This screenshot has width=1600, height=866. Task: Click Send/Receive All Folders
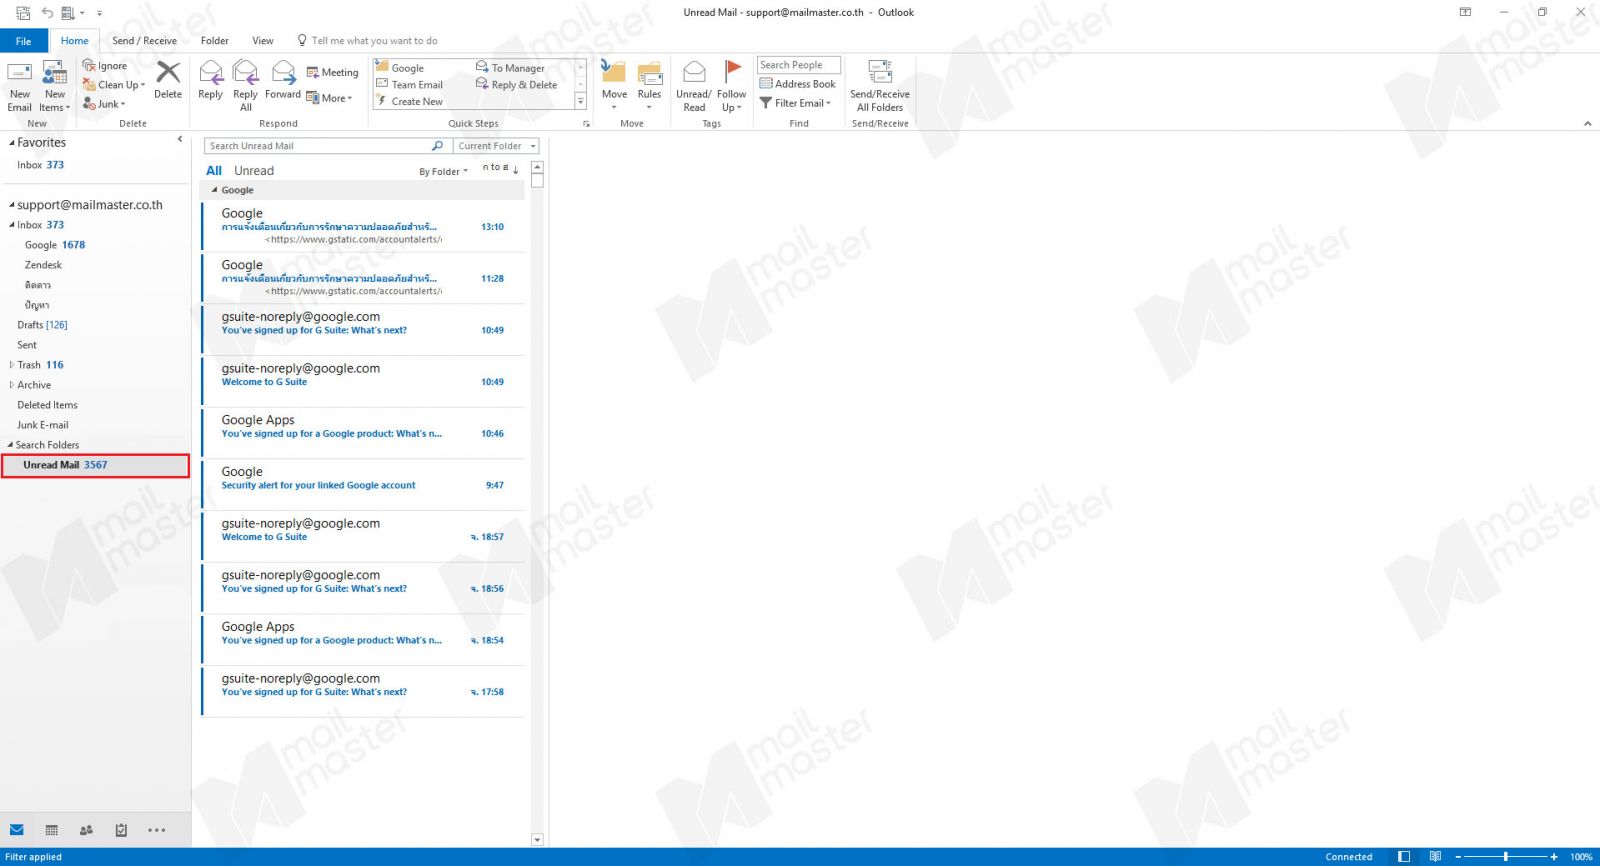pyautogui.click(x=880, y=86)
